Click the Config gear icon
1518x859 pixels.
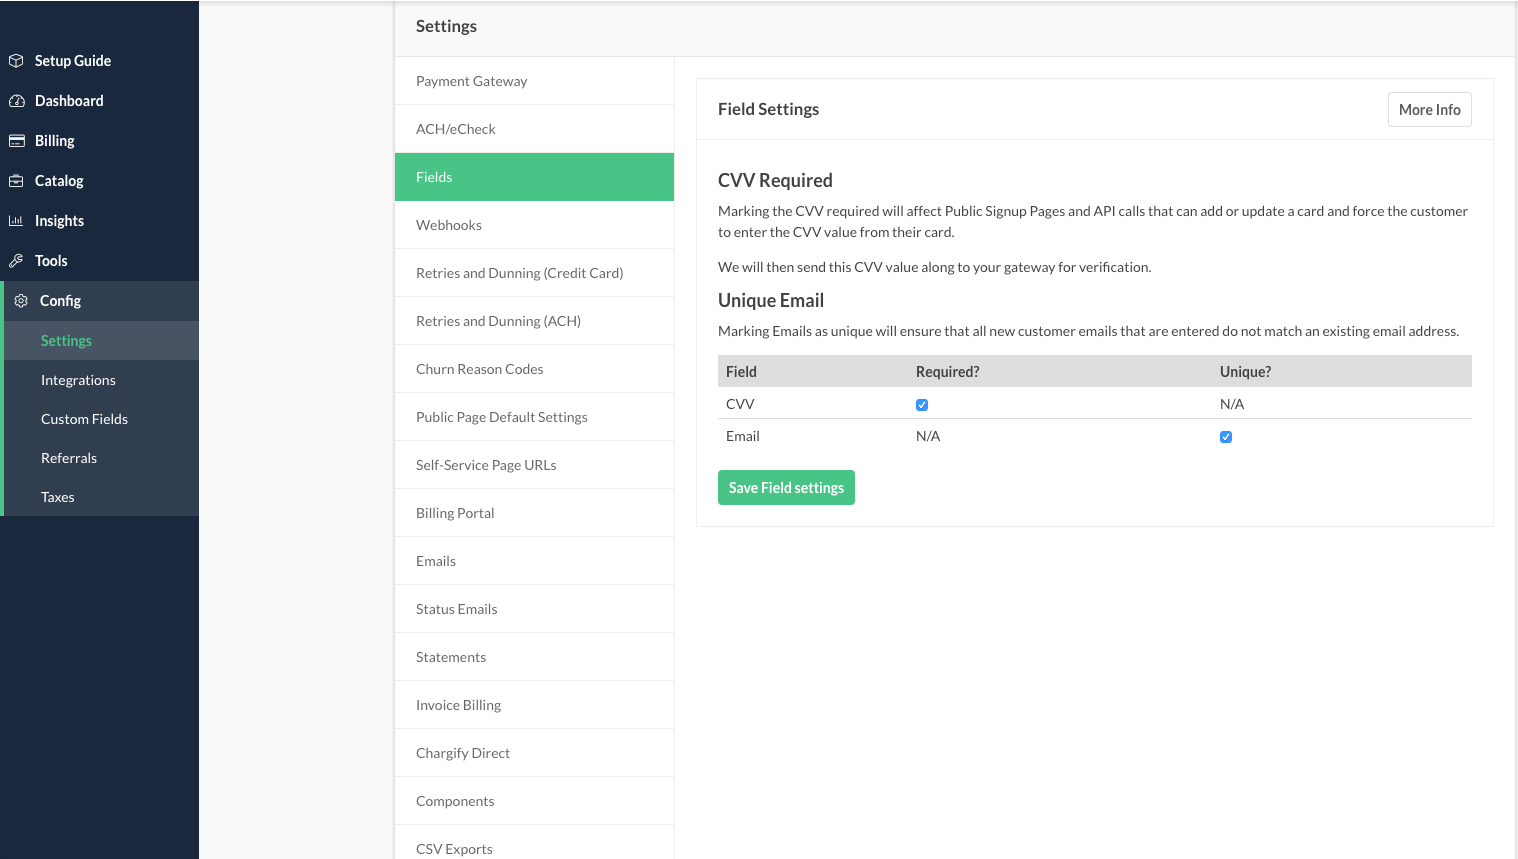pyautogui.click(x=21, y=301)
